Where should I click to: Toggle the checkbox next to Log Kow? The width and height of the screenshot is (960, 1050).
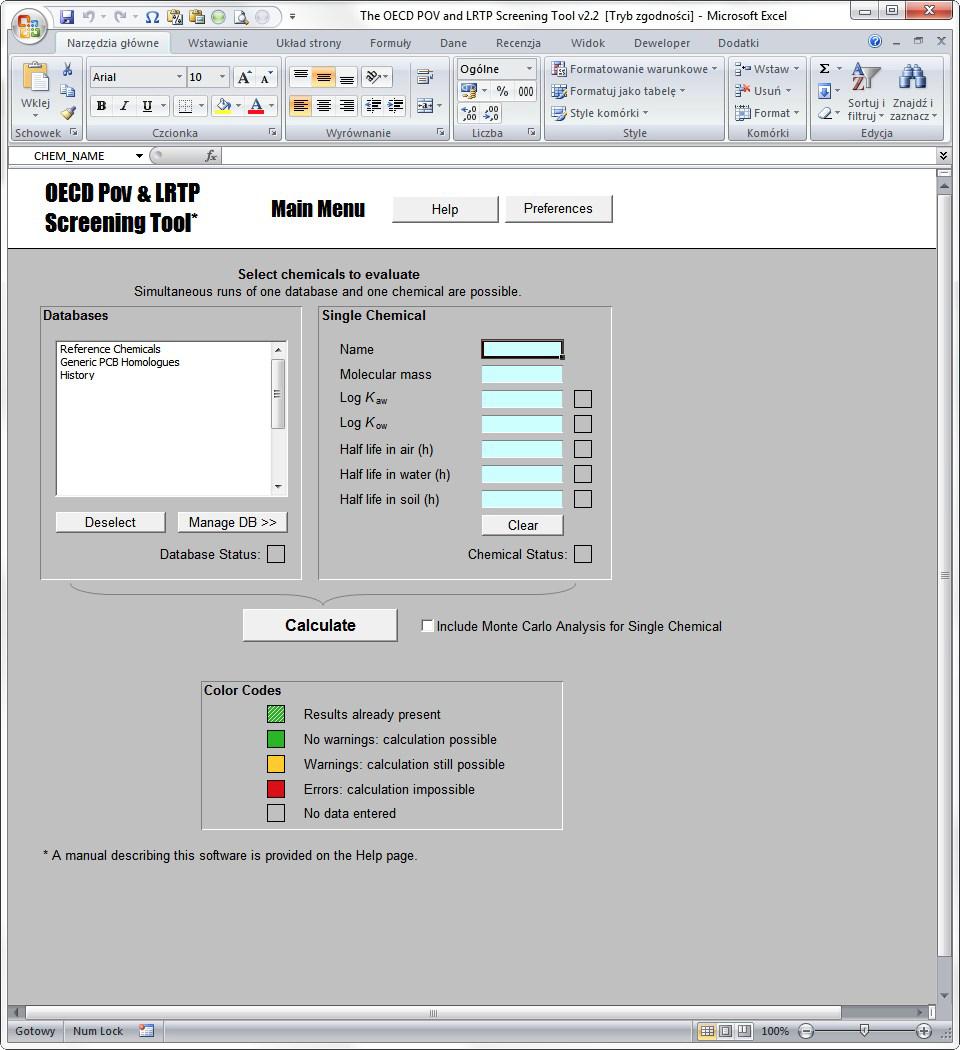pos(583,424)
